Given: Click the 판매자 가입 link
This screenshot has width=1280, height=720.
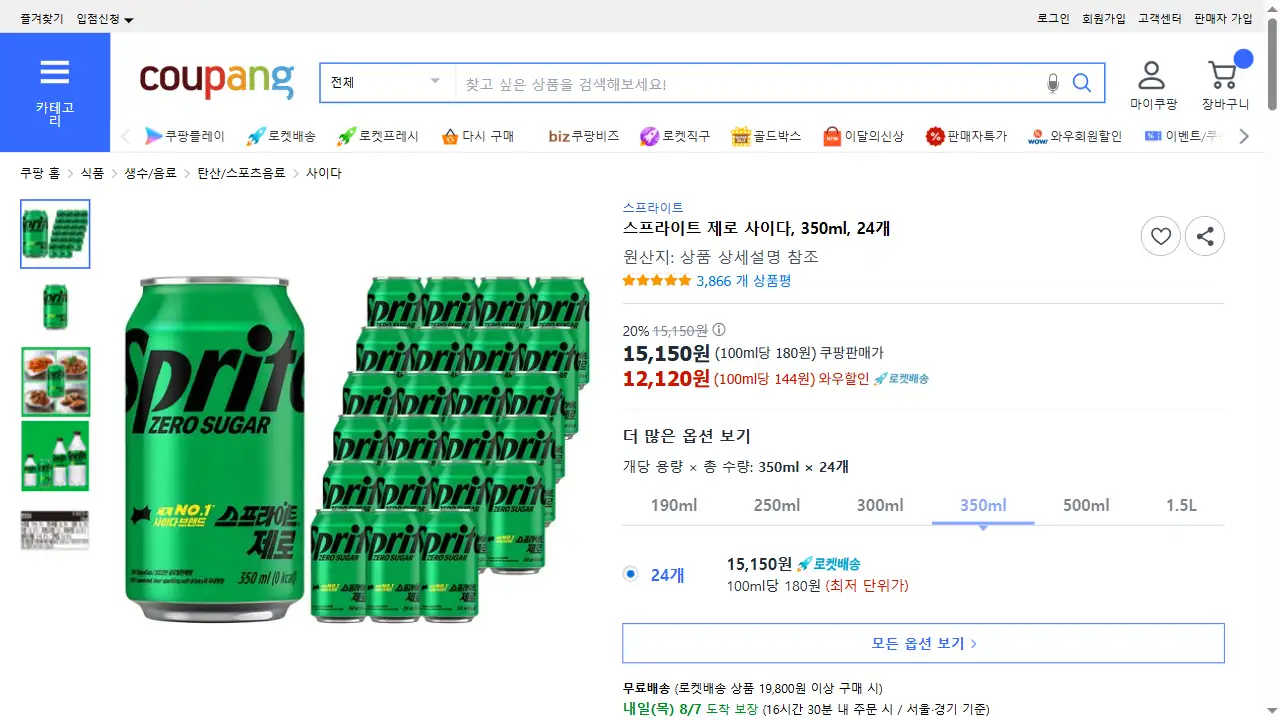Looking at the screenshot, I should [1223, 19].
